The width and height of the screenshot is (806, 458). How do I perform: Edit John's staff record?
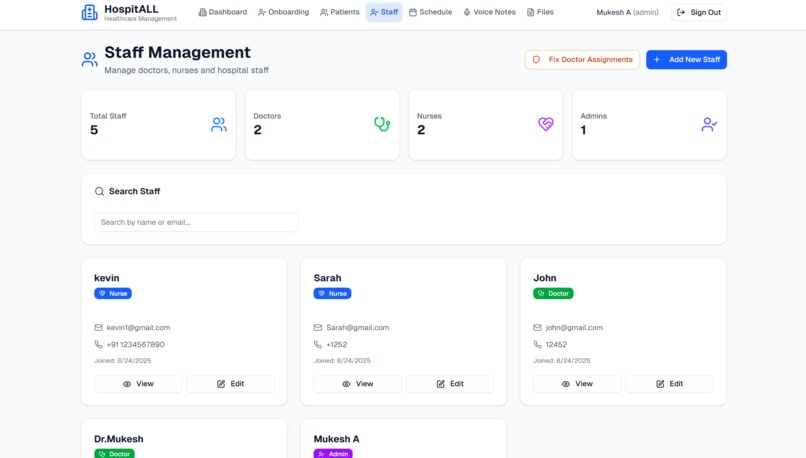click(x=669, y=384)
